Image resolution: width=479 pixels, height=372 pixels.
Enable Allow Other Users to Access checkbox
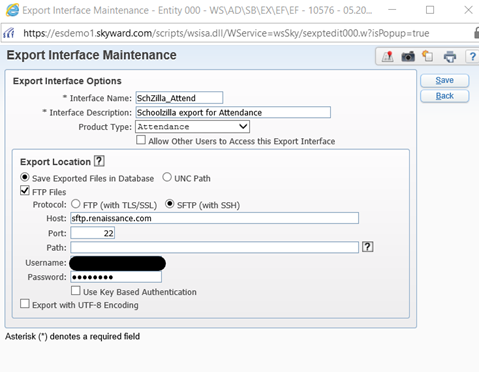point(141,140)
